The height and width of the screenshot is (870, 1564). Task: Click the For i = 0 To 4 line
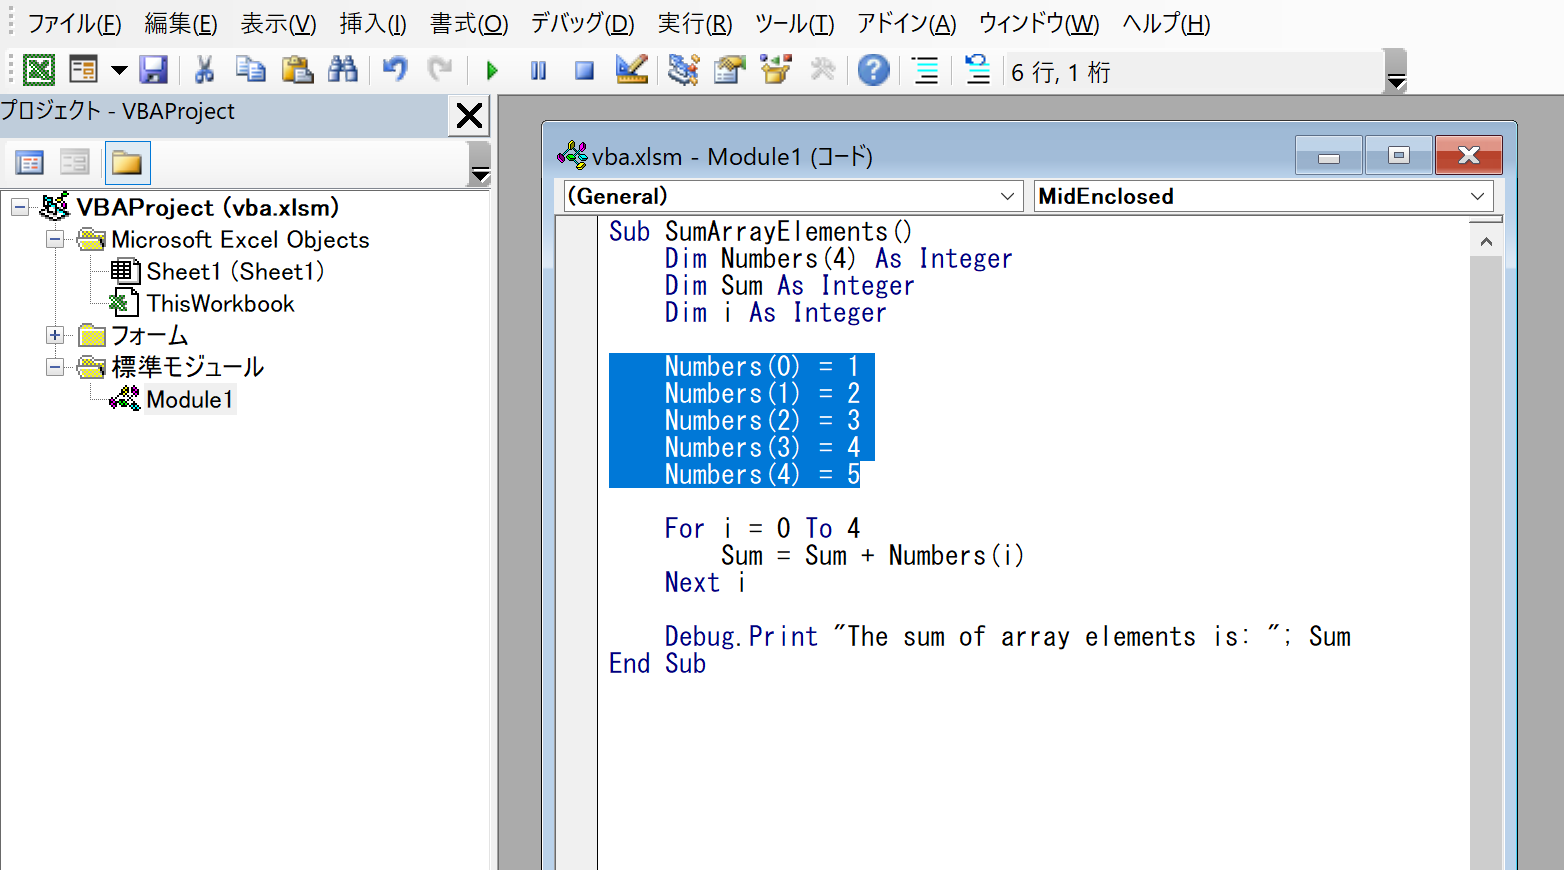[x=762, y=529]
